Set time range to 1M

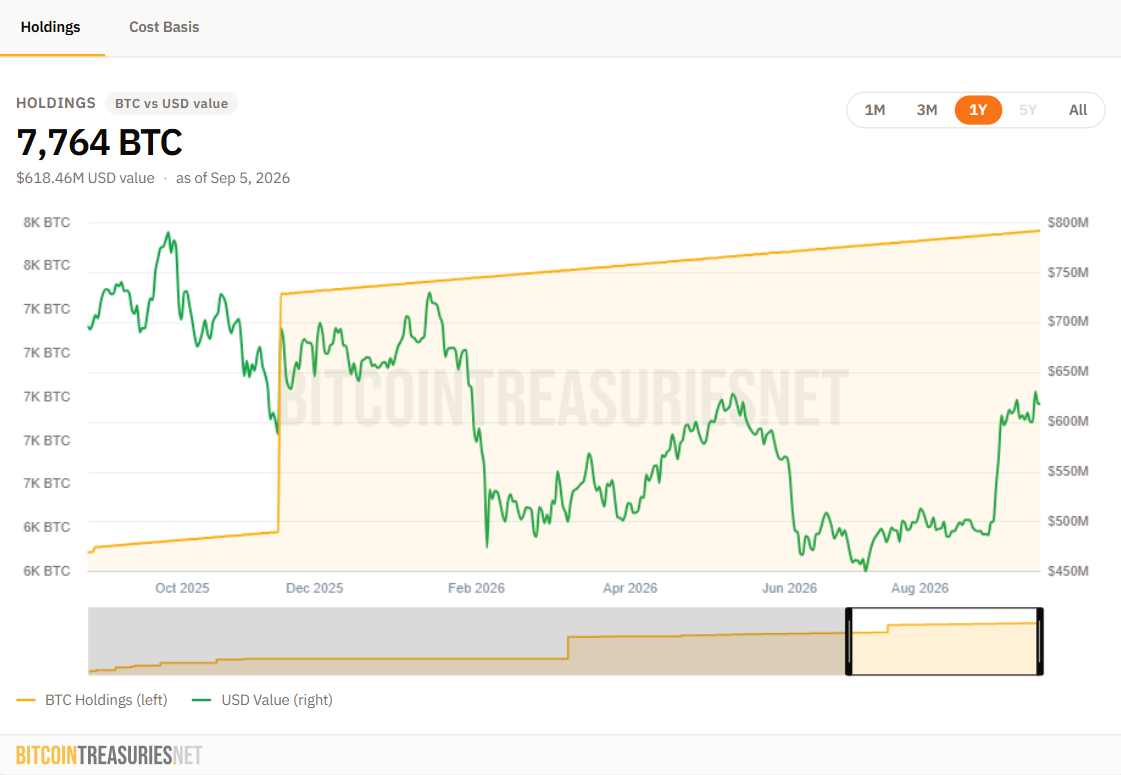874,110
